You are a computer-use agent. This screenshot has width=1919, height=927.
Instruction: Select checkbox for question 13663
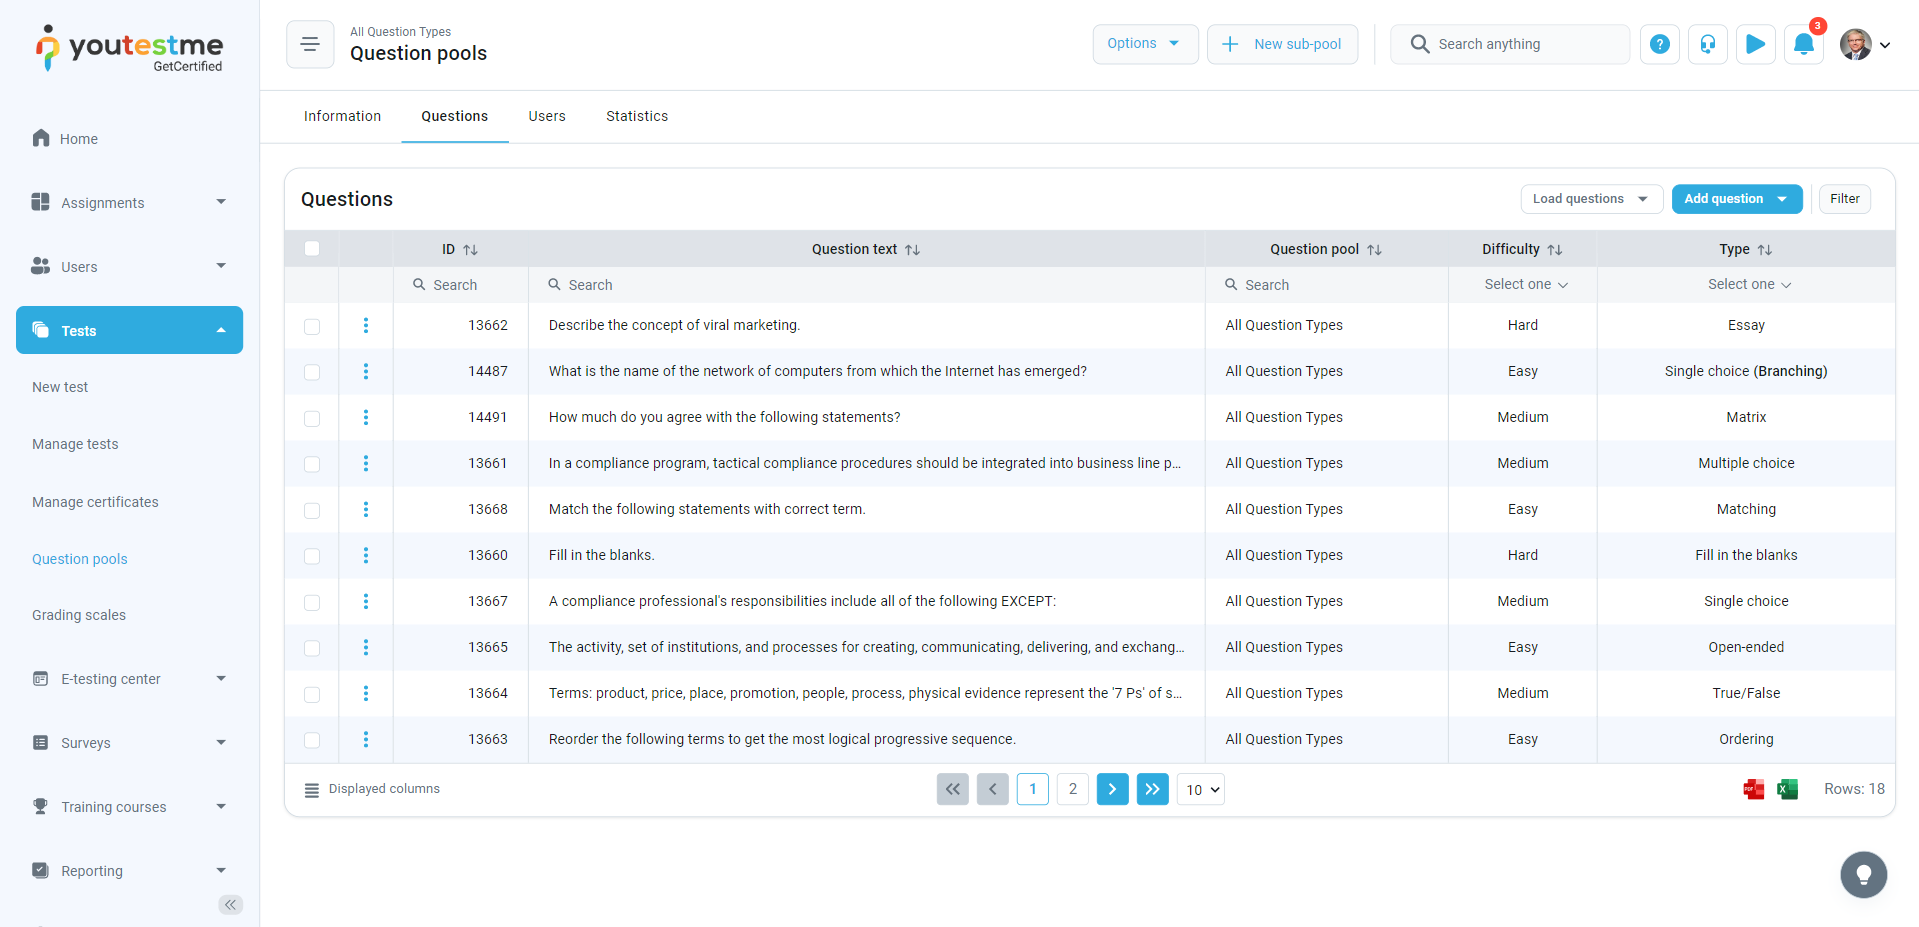pos(312,740)
